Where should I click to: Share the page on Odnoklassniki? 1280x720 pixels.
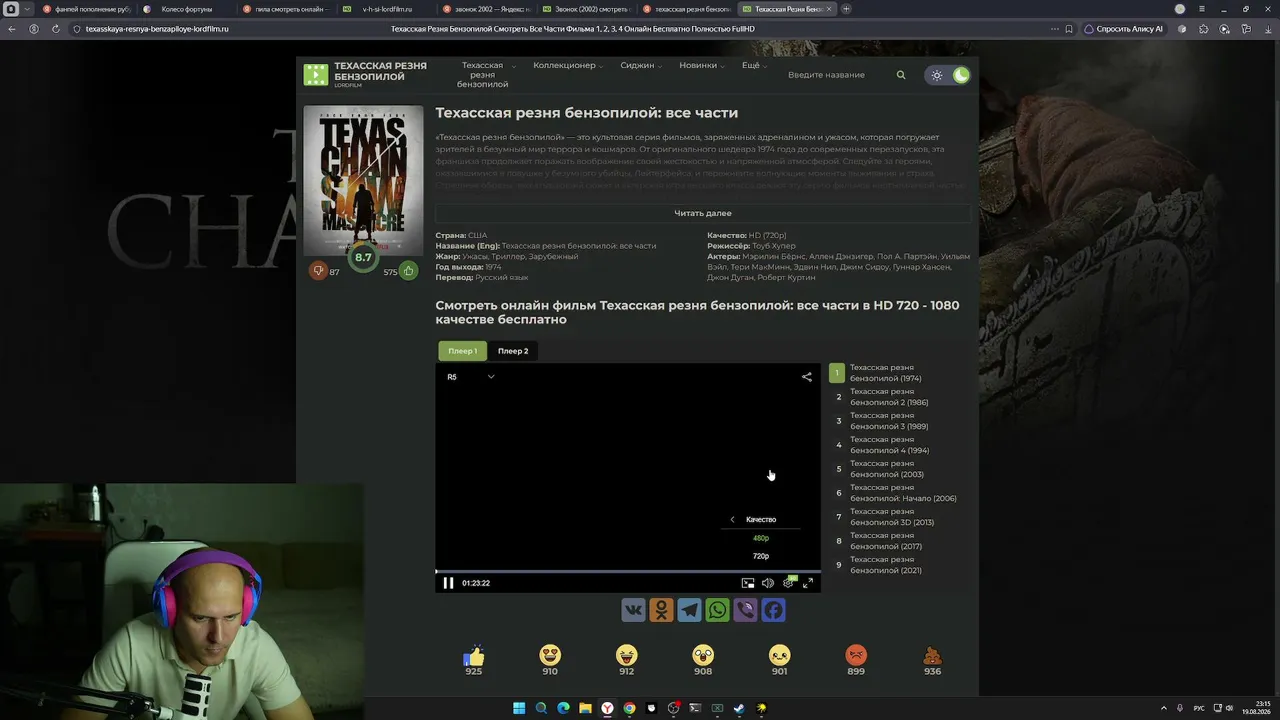[x=661, y=610]
